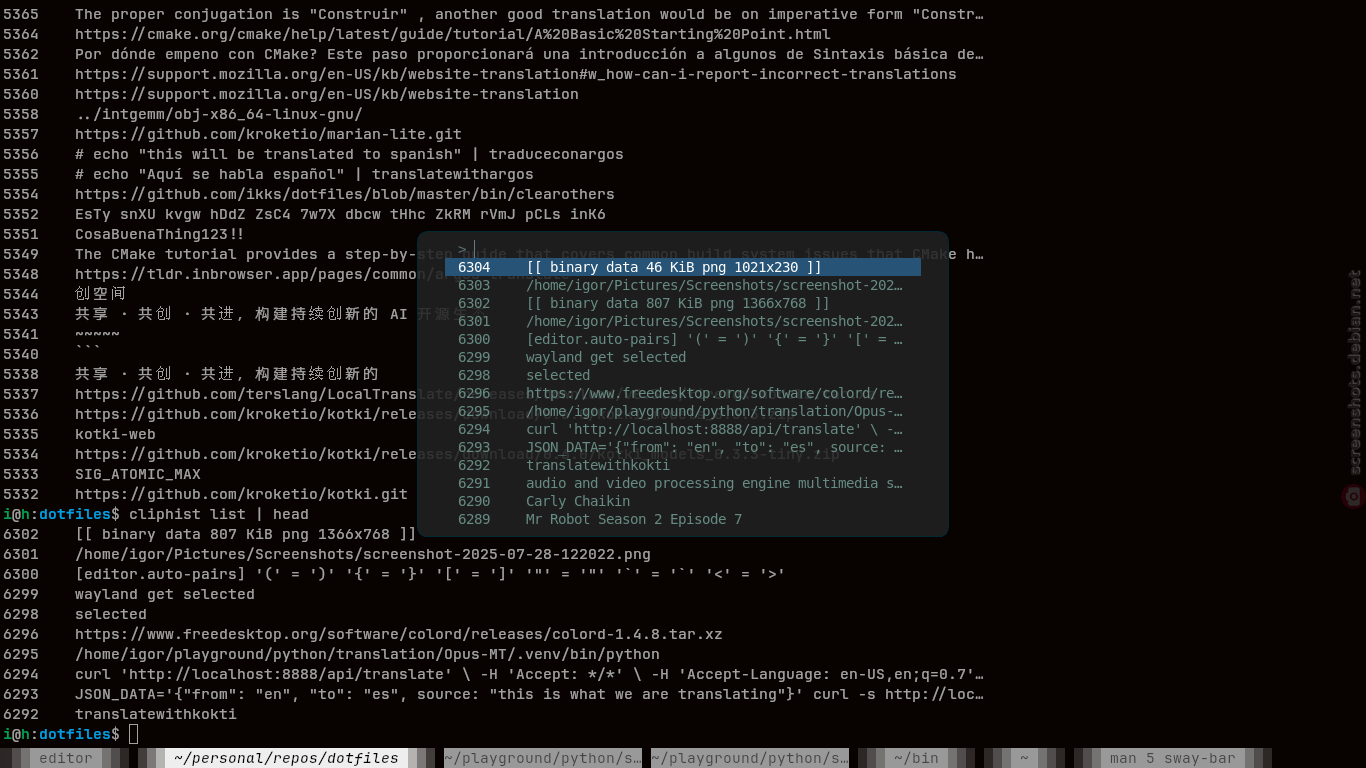
Task: Open the github kroketio/kotki.git URL line 5332
Action: coord(241,494)
